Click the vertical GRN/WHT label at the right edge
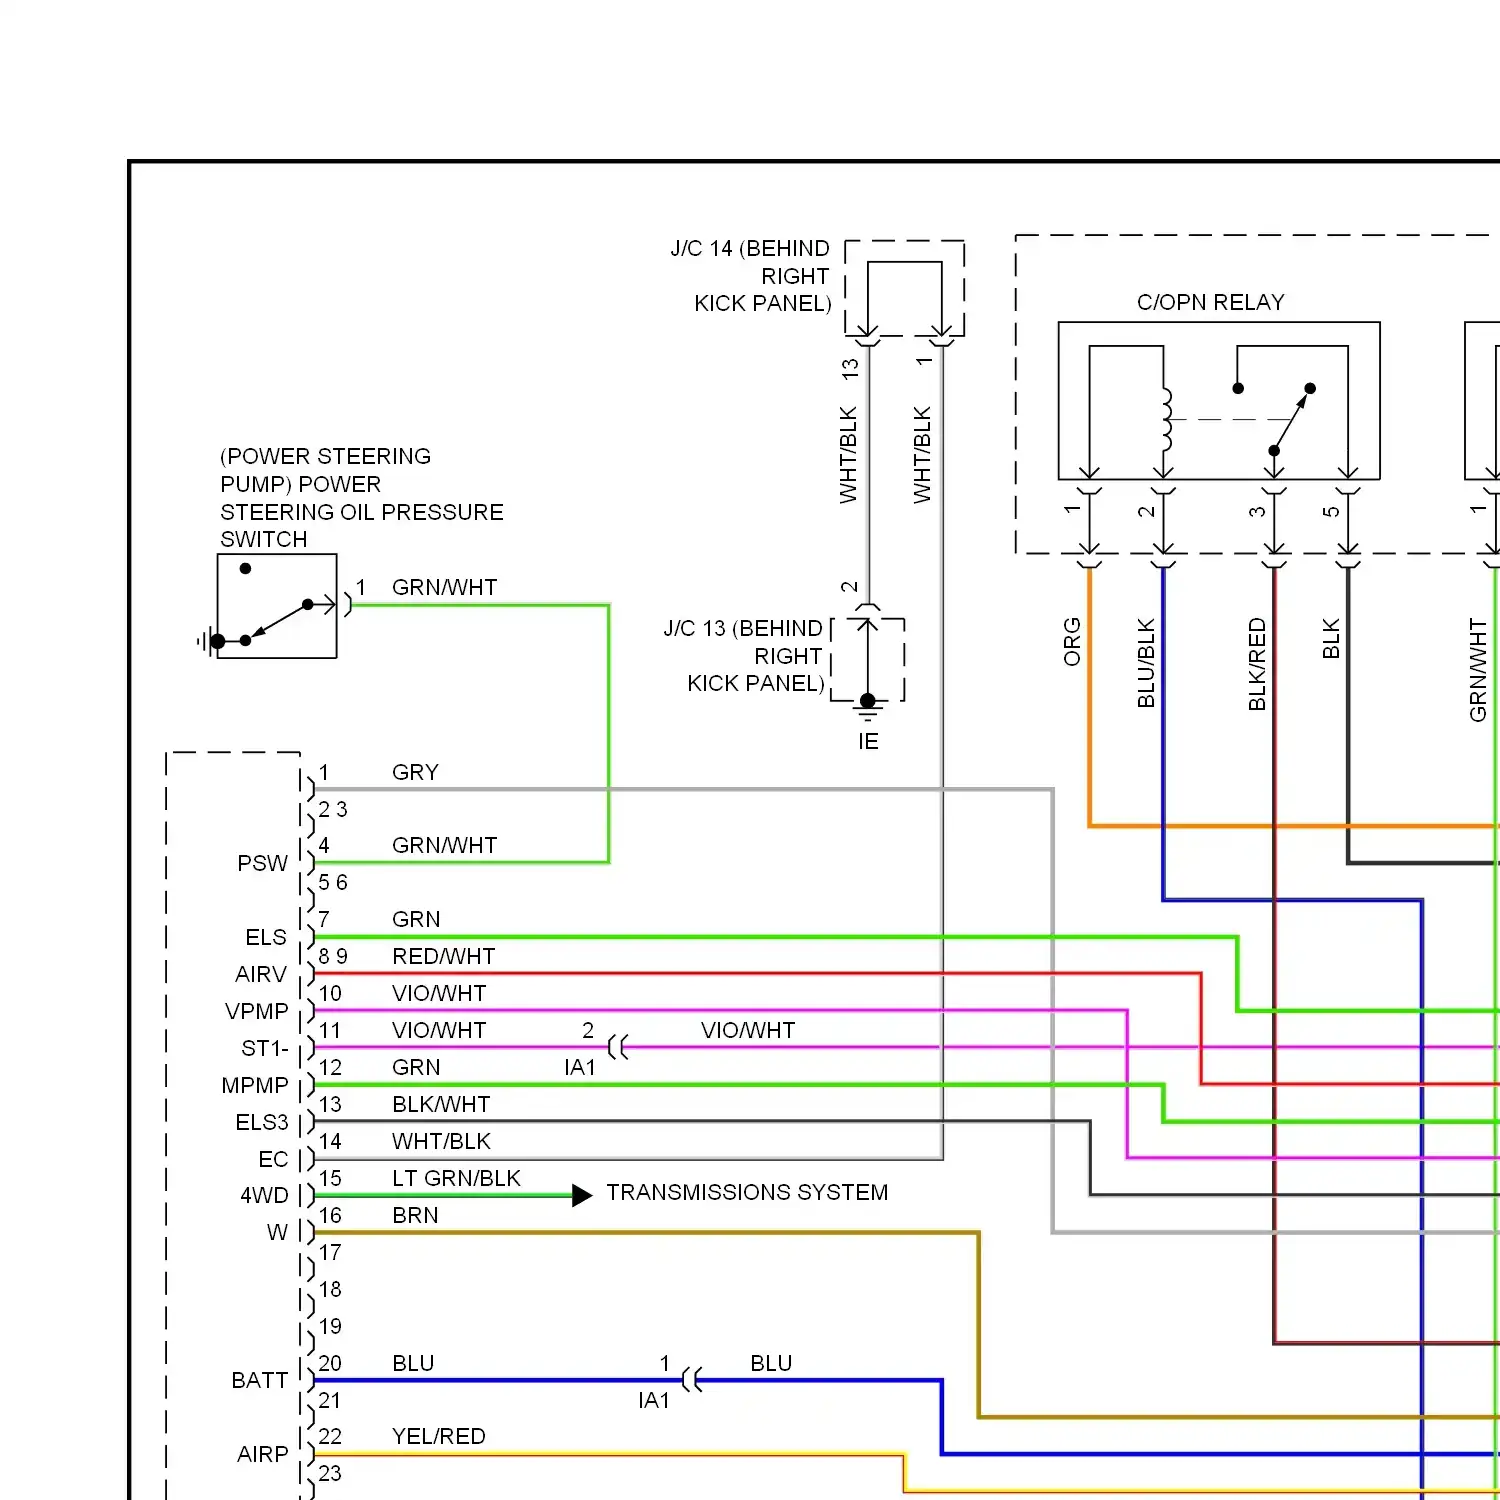The image size is (1500, 1500). pyautogui.click(x=1478, y=670)
